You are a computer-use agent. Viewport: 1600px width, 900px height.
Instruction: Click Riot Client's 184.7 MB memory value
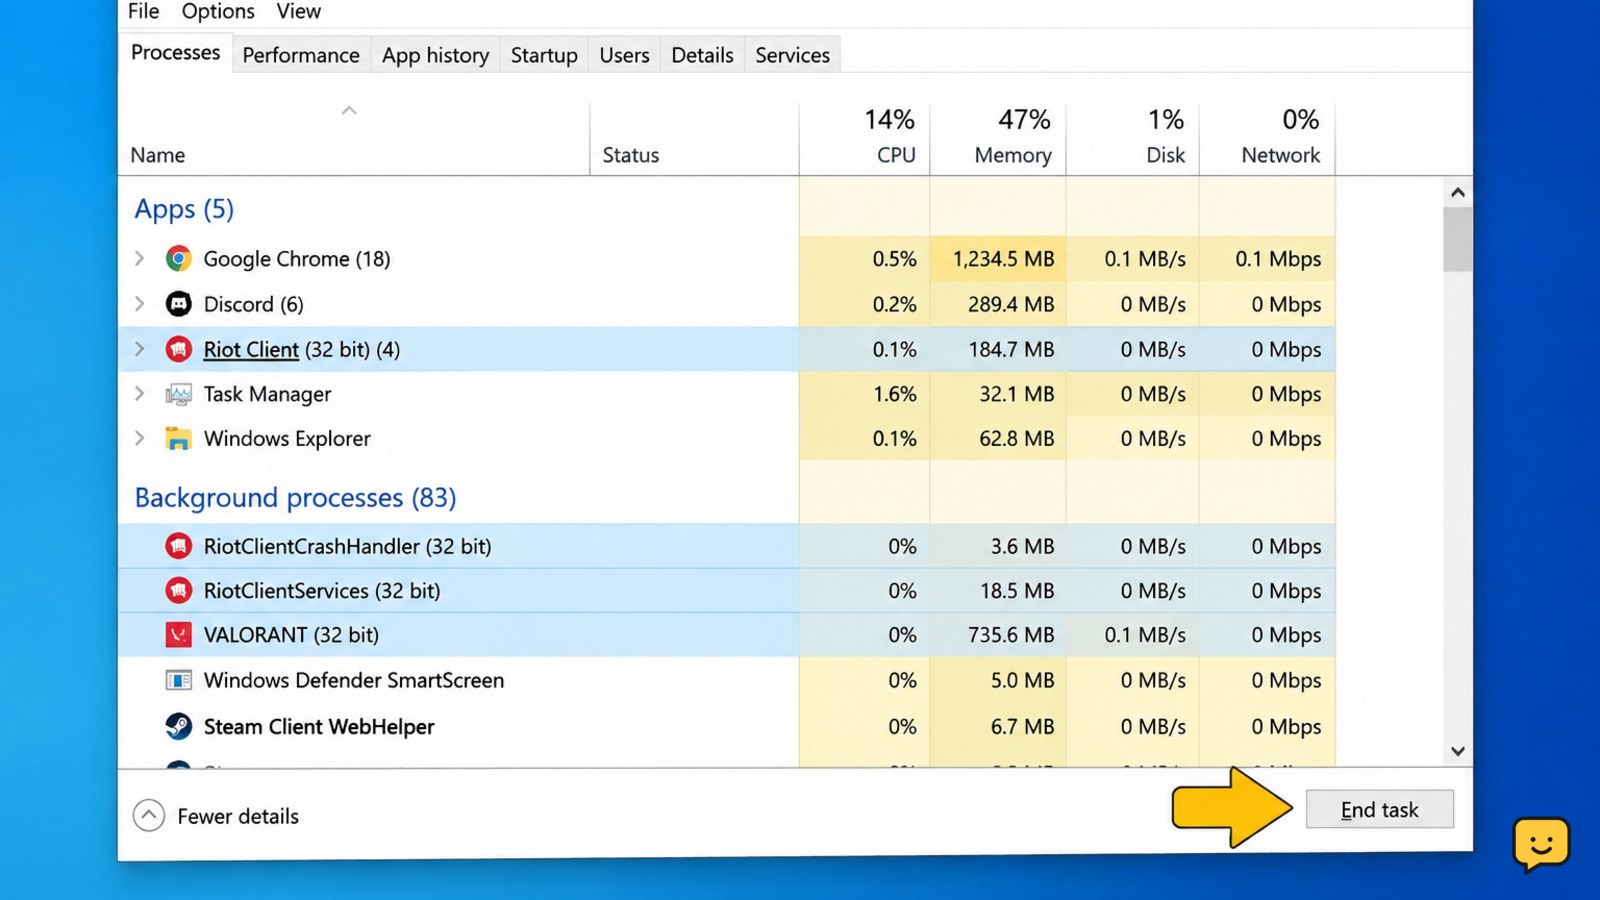tap(1011, 349)
